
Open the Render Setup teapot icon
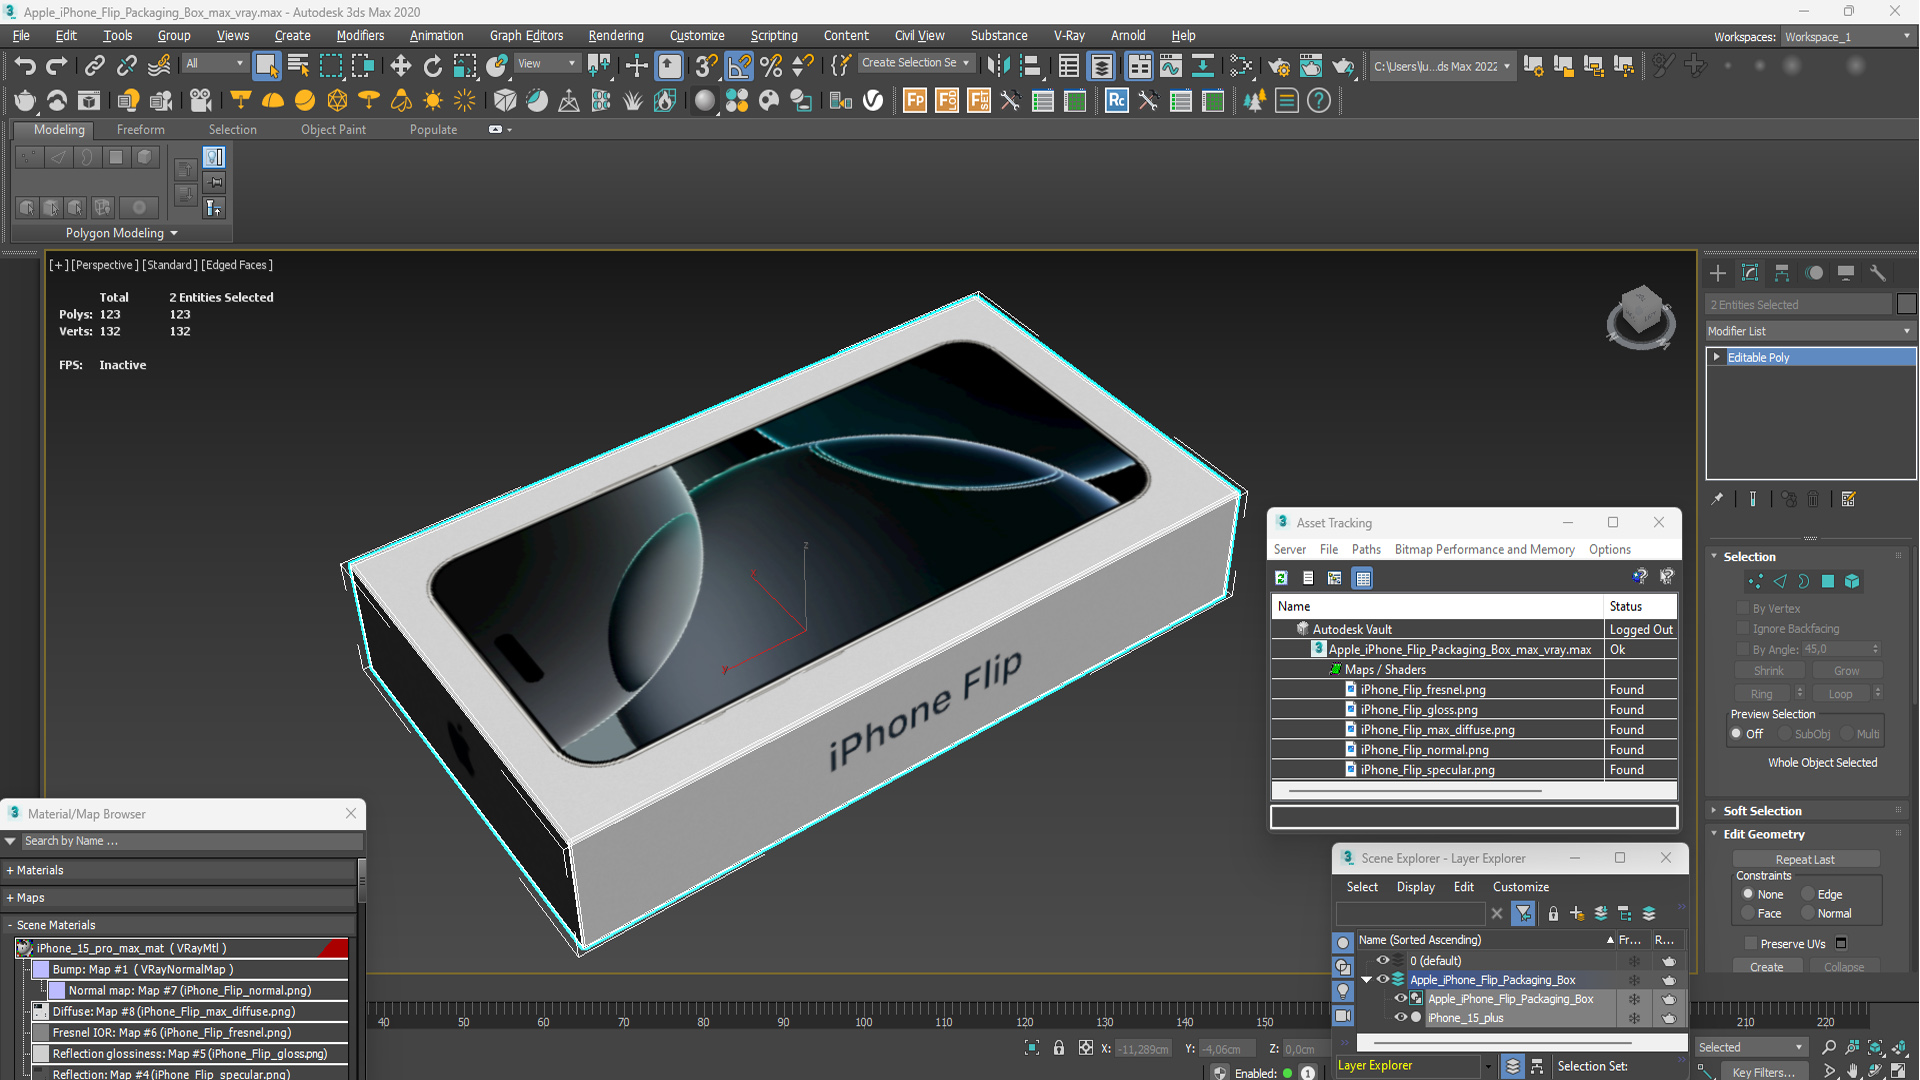[1278, 66]
